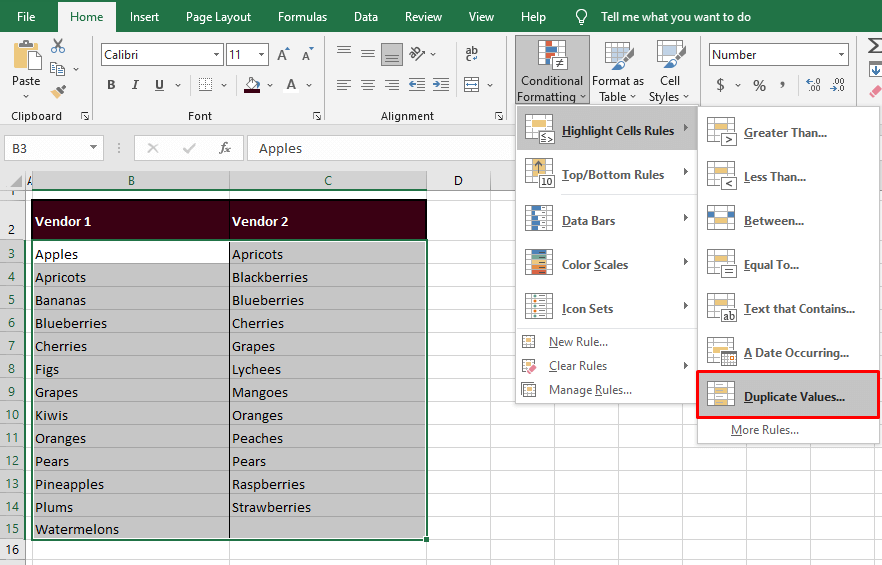Click the Name Box showing B3
The height and width of the screenshot is (565, 882).
pos(54,149)
